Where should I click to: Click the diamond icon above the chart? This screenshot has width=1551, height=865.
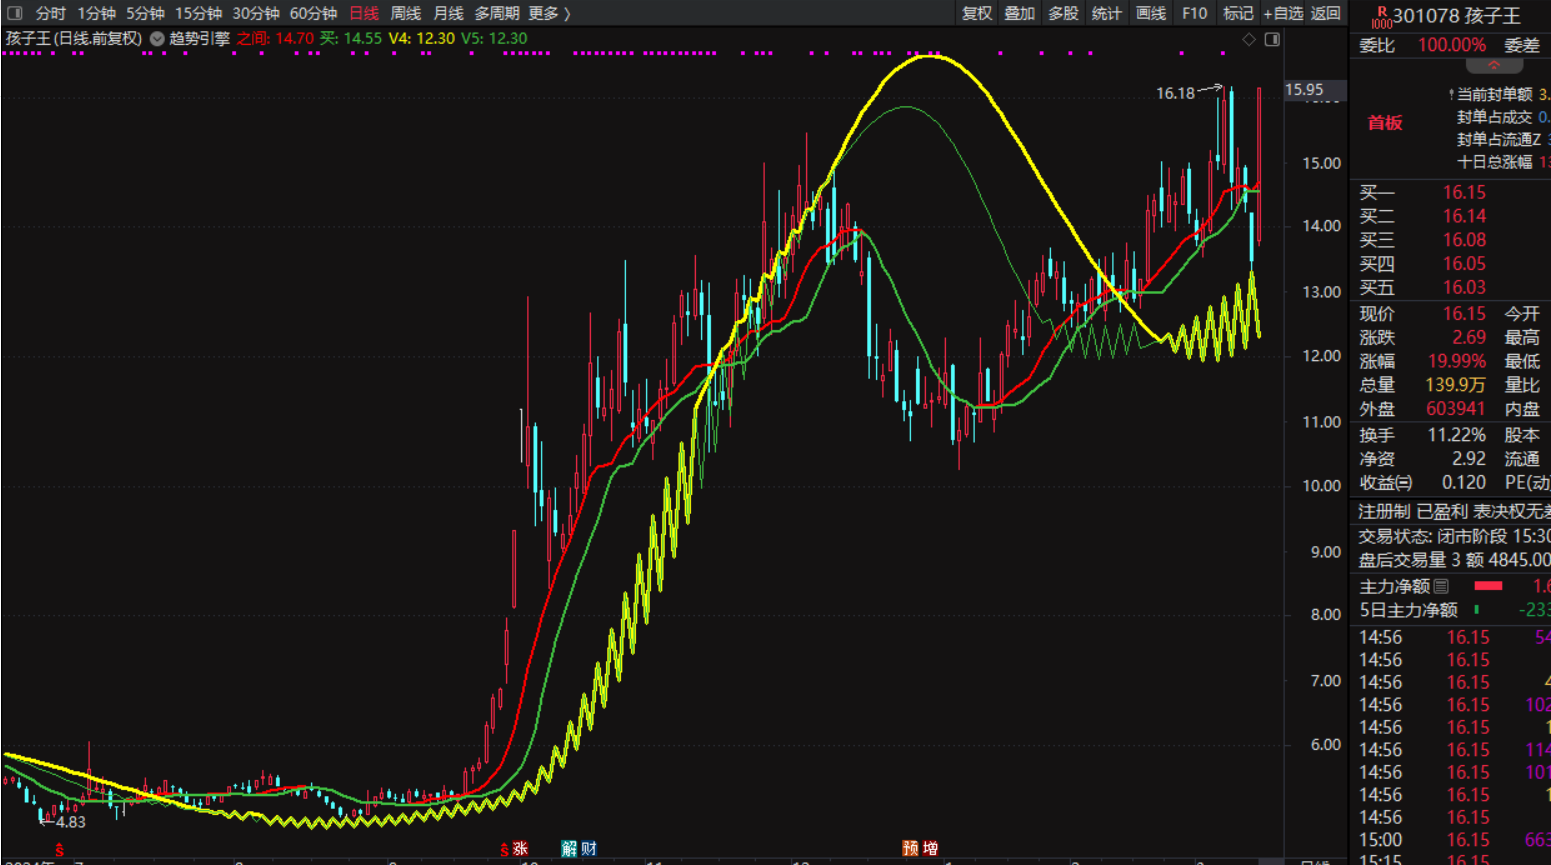(1248, 39)
